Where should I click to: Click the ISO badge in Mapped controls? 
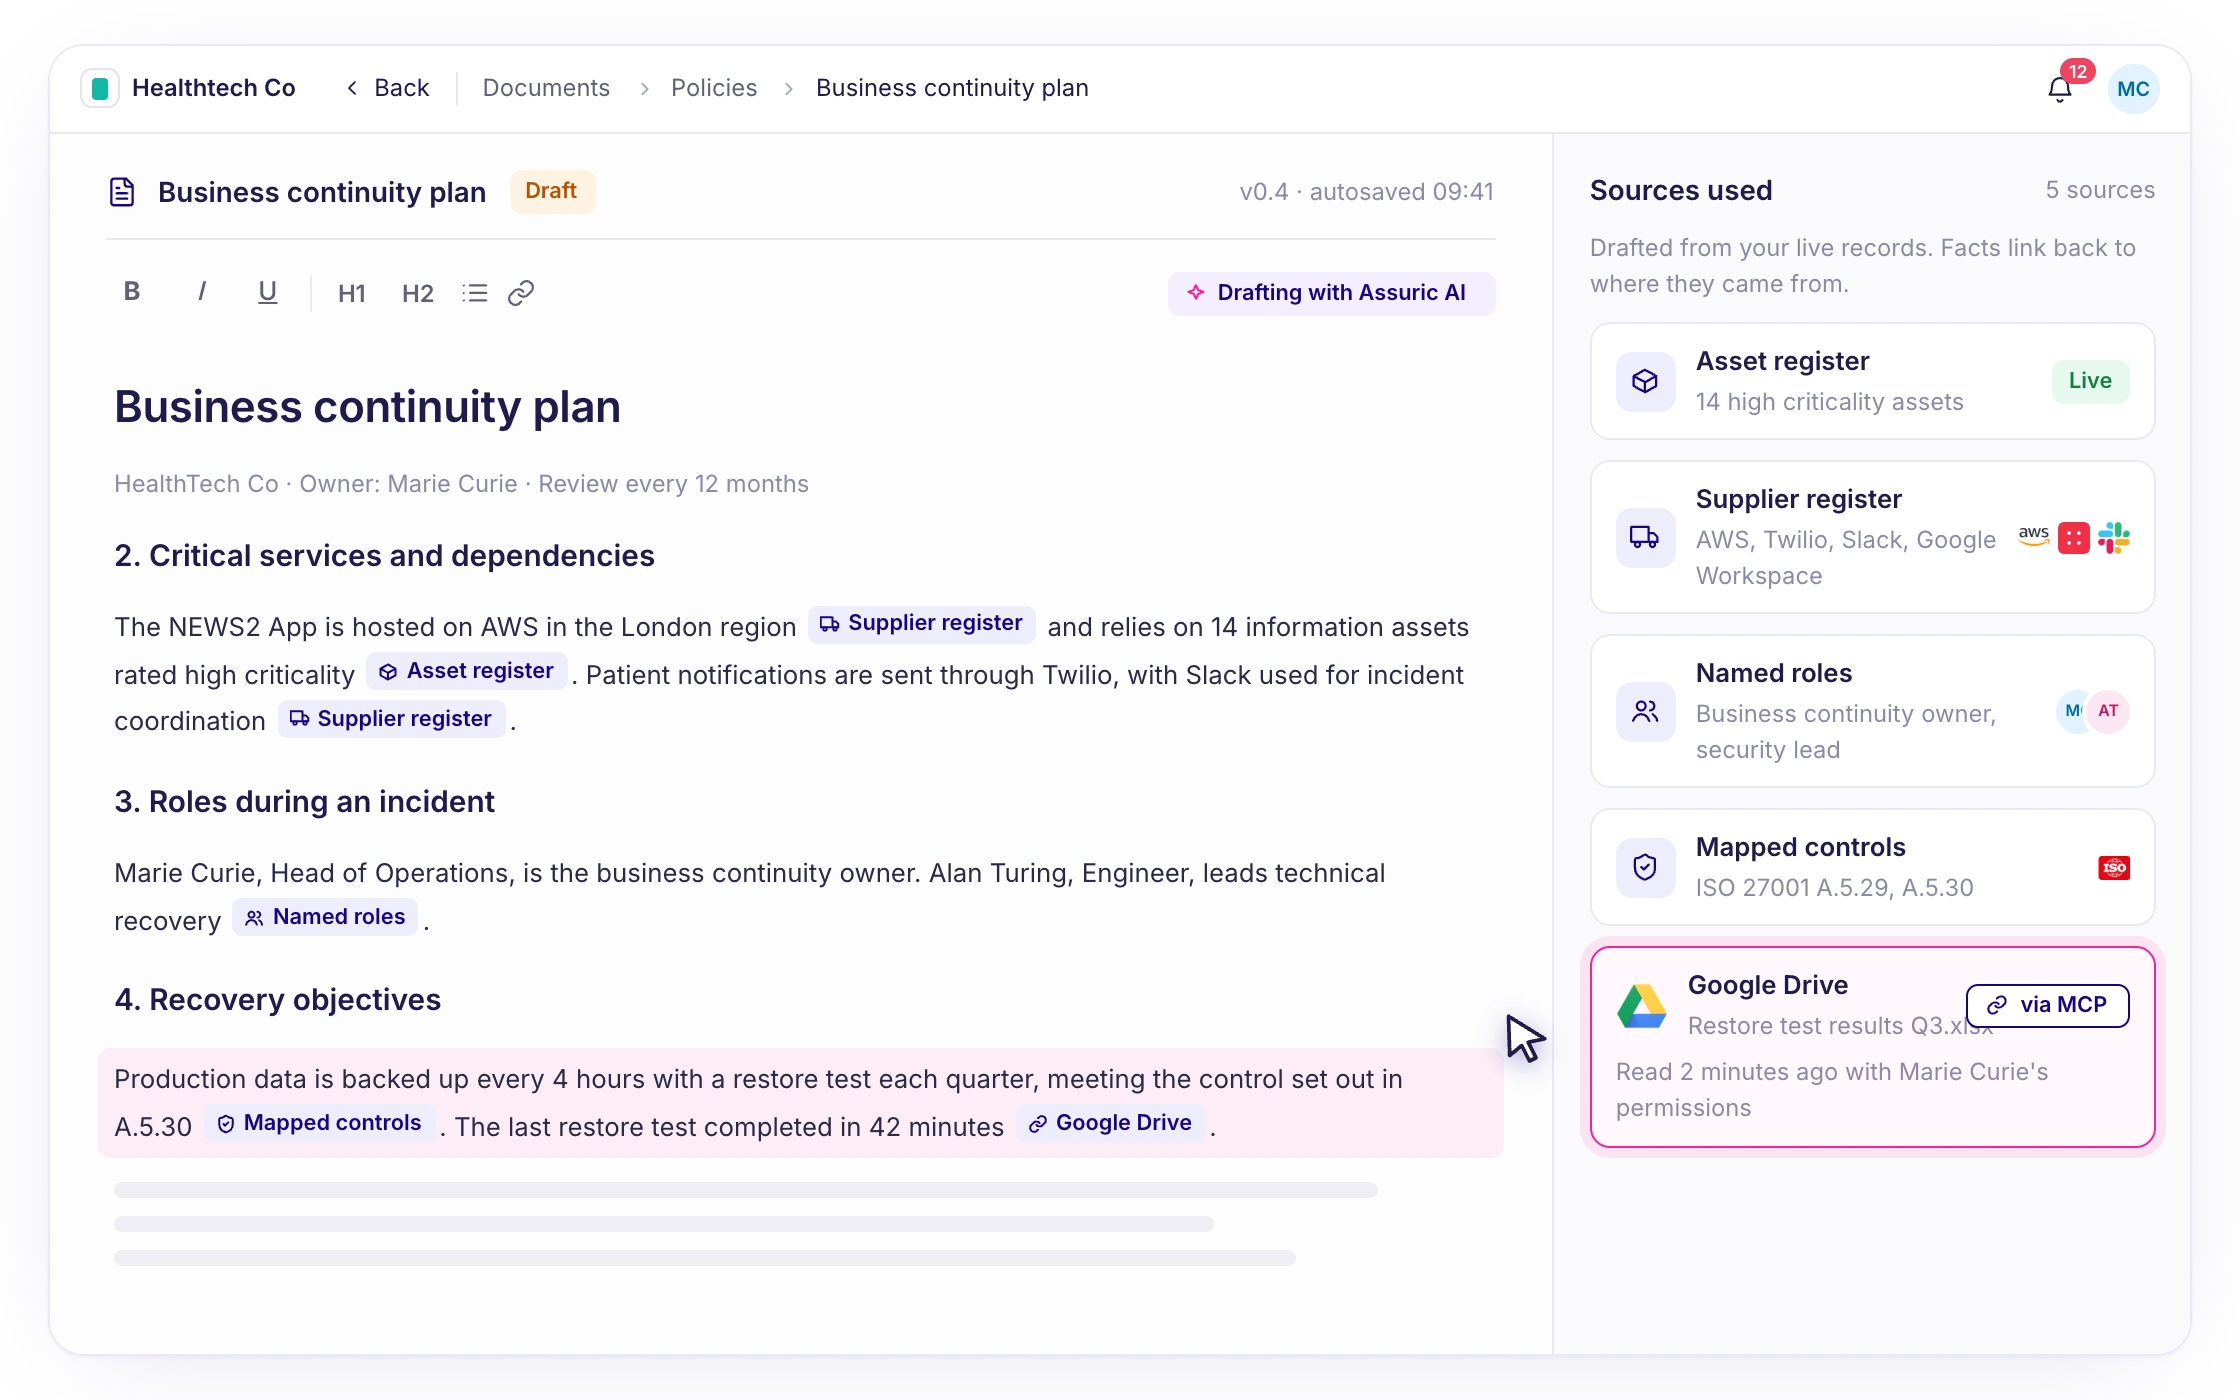(x=2113, y=867)
